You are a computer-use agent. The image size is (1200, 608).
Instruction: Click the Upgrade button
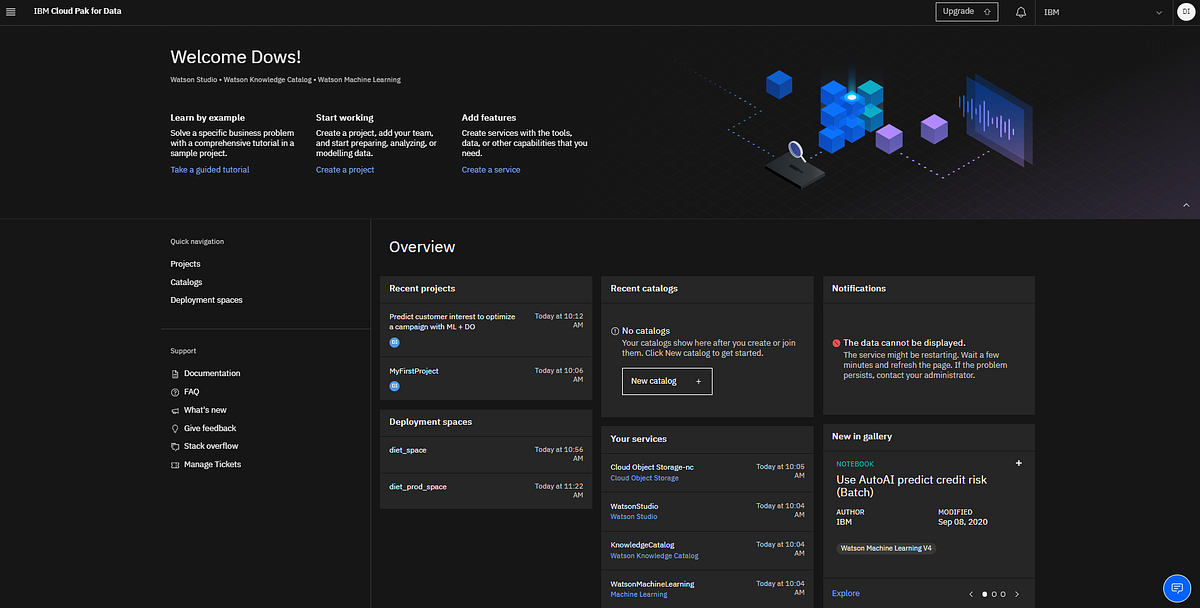(x=966, y=11)
